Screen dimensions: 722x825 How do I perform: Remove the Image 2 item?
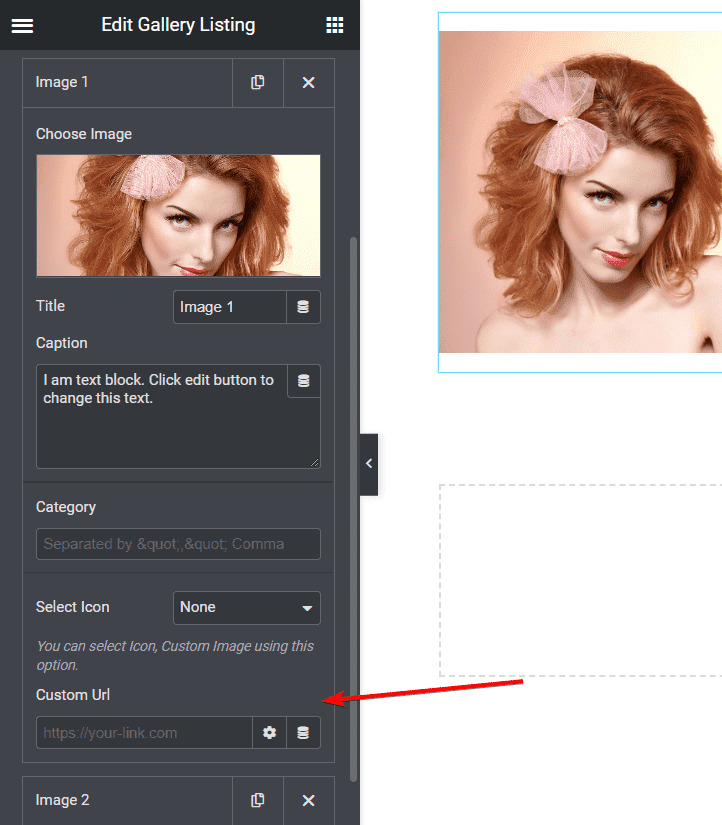coord(308,800)
